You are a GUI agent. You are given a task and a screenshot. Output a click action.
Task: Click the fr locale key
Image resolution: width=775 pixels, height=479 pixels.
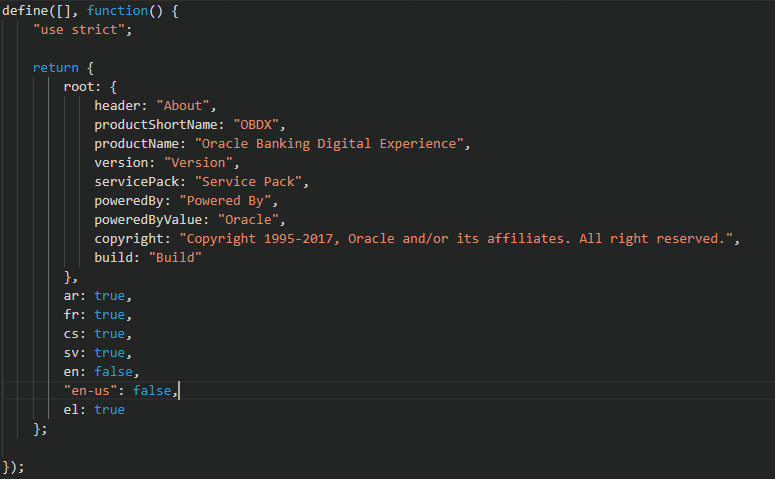[71, 315]
